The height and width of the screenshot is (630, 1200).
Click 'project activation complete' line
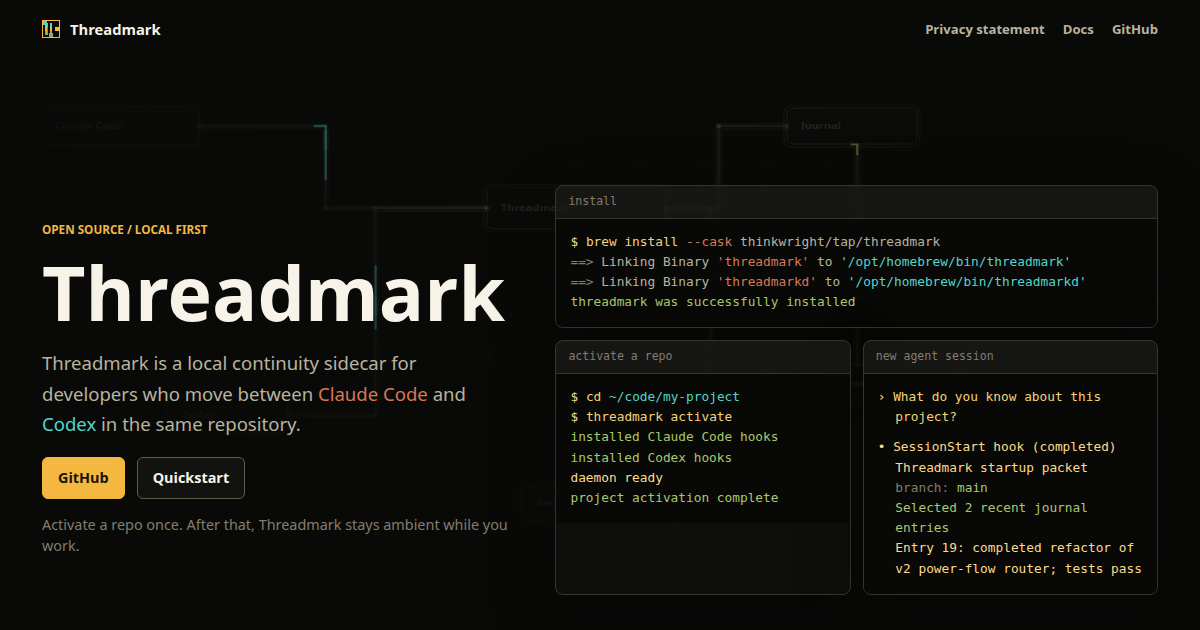pos(674,498)
